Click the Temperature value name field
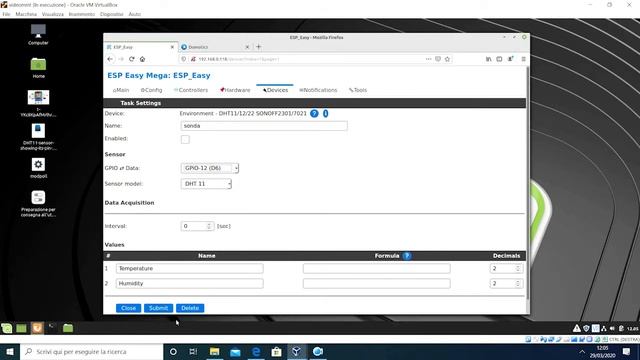640x360 pixels. tap(190, 268)
